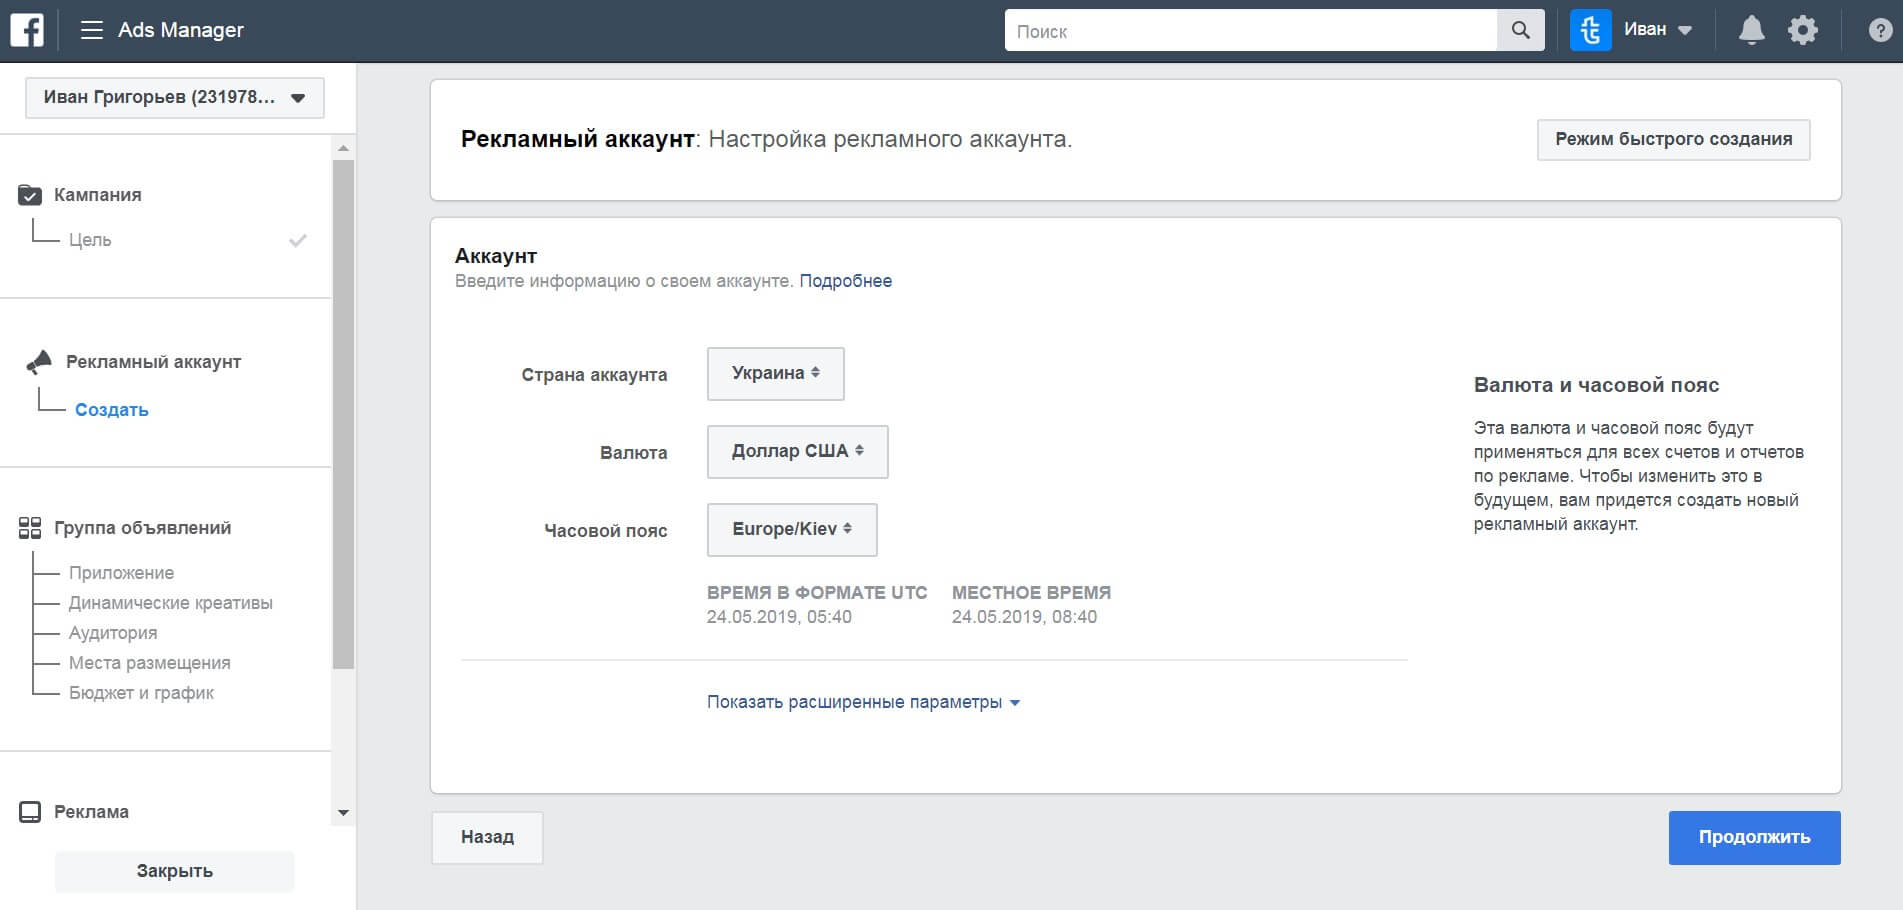Open the Часовой пояс Europe/Kiev dropdown

point(792,530)
